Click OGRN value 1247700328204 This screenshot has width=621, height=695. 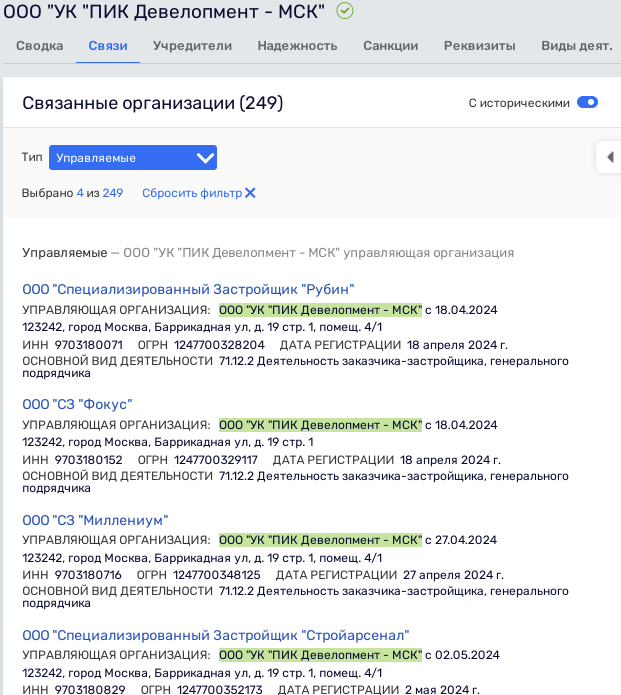tap(219, 345)
